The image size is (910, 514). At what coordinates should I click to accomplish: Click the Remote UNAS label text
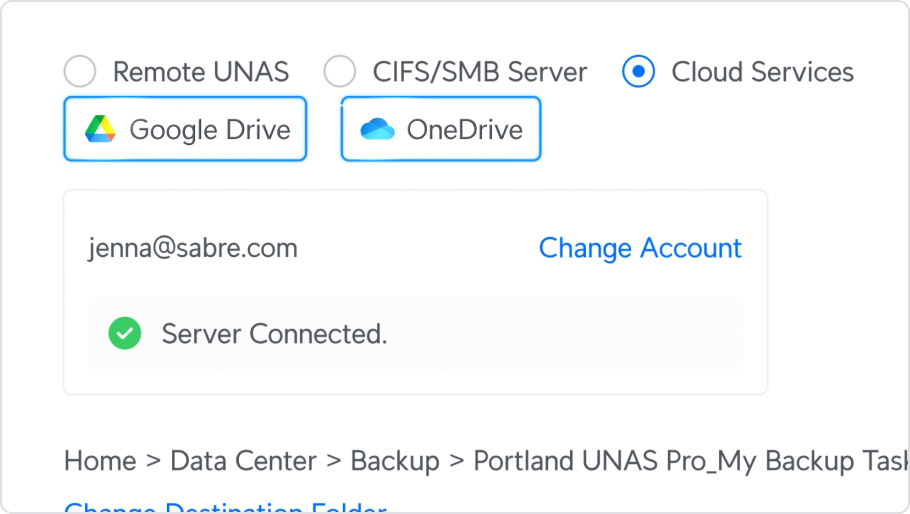(201, 72)
